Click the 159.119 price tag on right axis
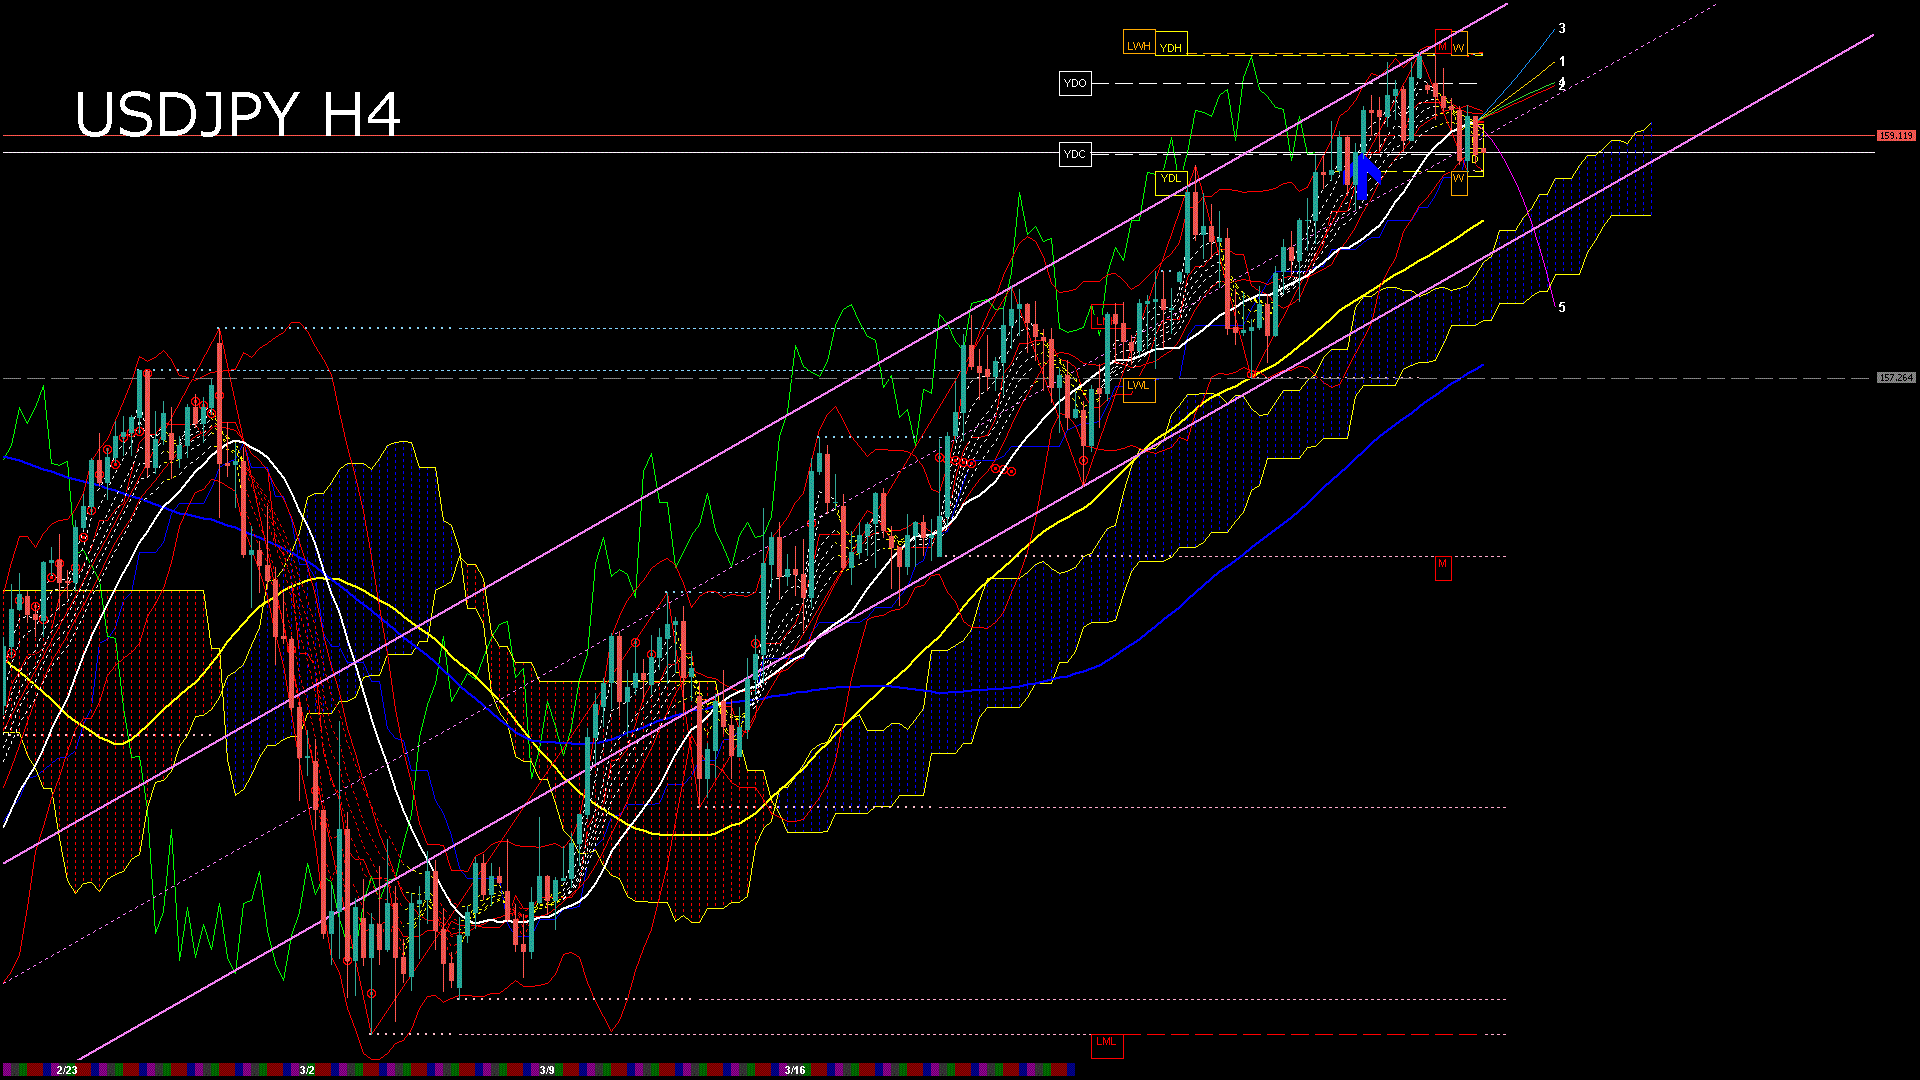1920x1080 pixels. pos(1895,133)
